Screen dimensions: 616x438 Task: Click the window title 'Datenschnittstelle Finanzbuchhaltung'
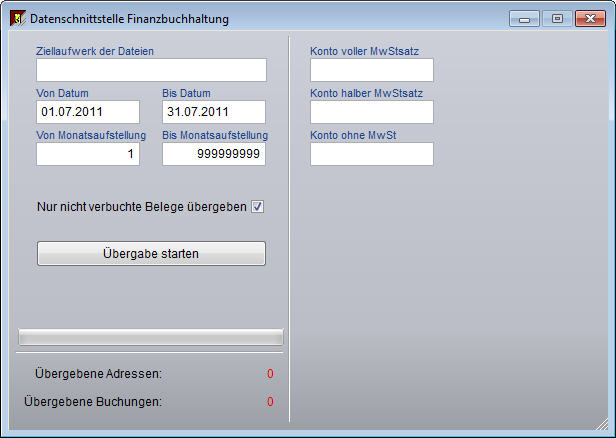(x=129, y=19)
